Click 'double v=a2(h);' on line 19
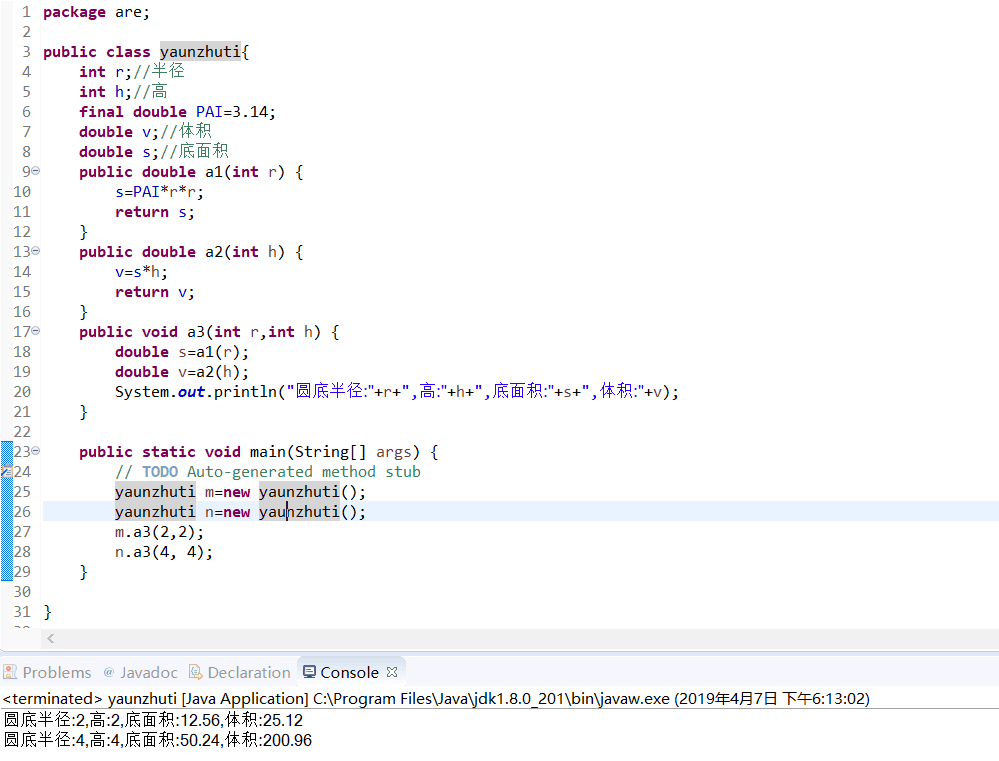This screenshot has width=999, height=761. tap(182, 372)
